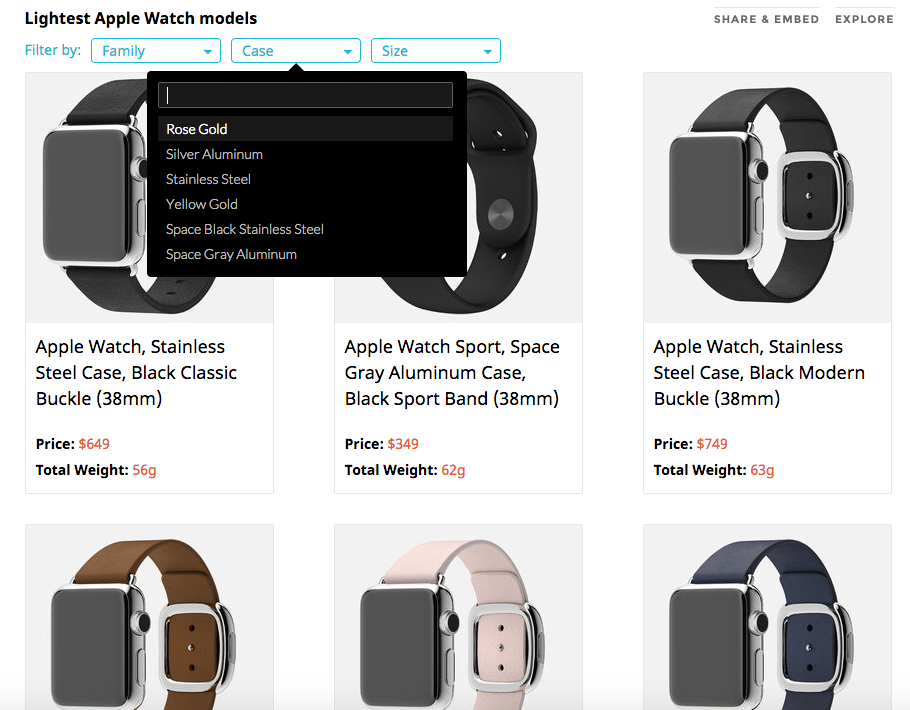Open Black Modern Buckle watch title
910x710 pixels.
(759, 372)
